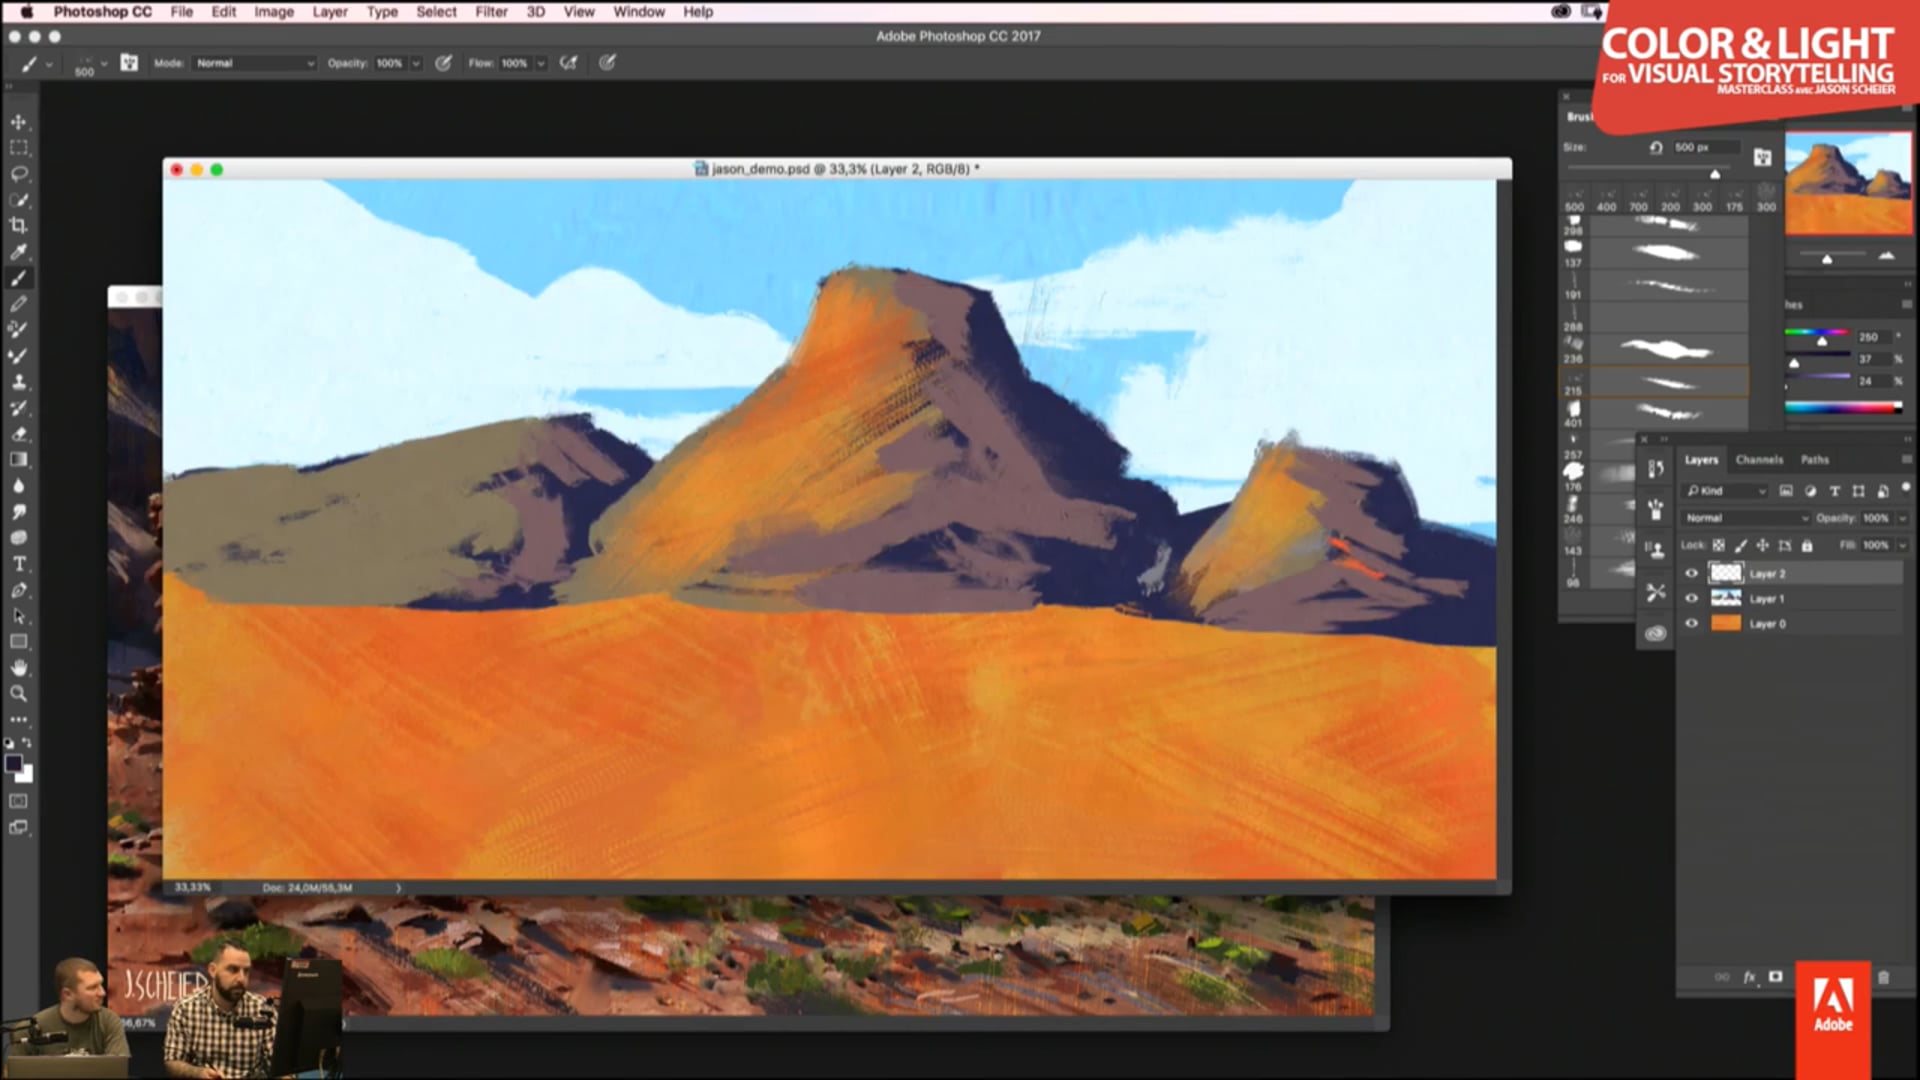Click the Opacity value in the Layers panel
This screenshot has width=1920, height=1080.
pos(1876,518)
